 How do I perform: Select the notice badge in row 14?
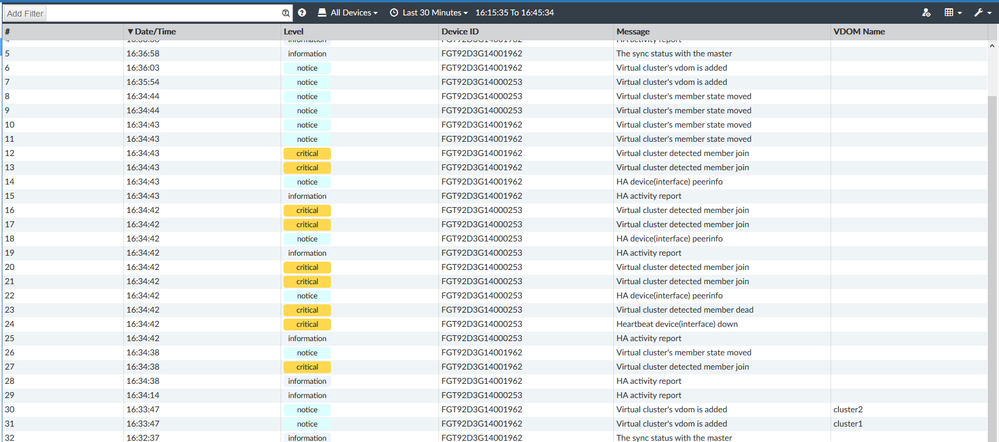coord(307,182)
